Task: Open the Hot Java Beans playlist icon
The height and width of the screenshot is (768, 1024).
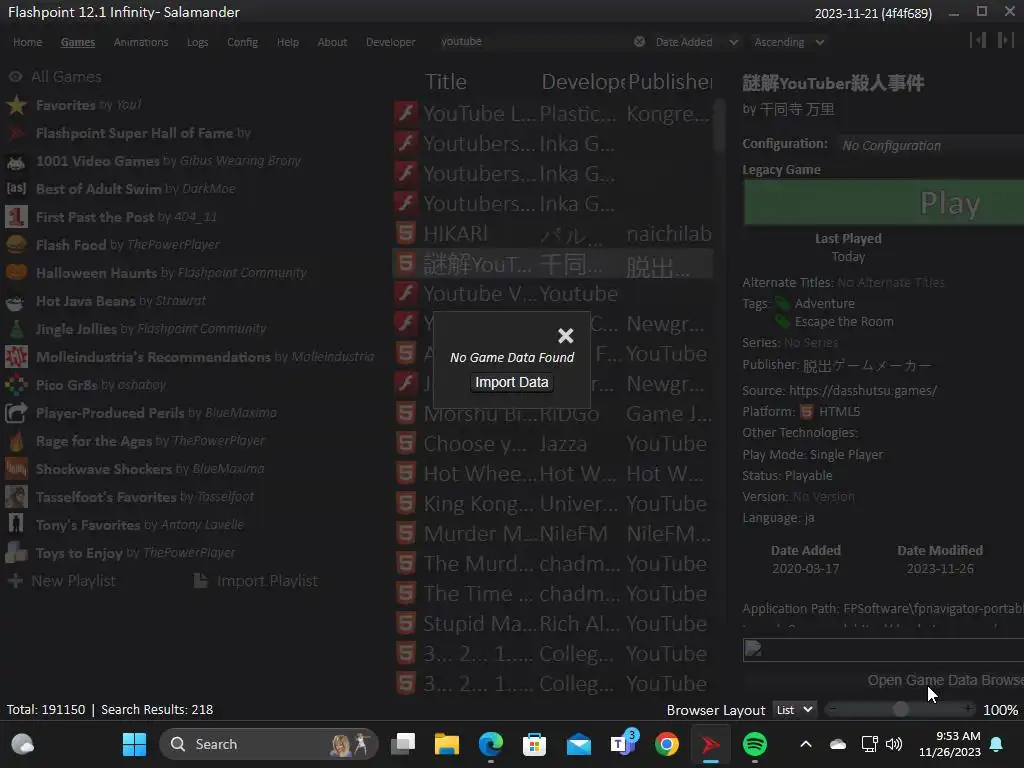Action: [16, 301]
